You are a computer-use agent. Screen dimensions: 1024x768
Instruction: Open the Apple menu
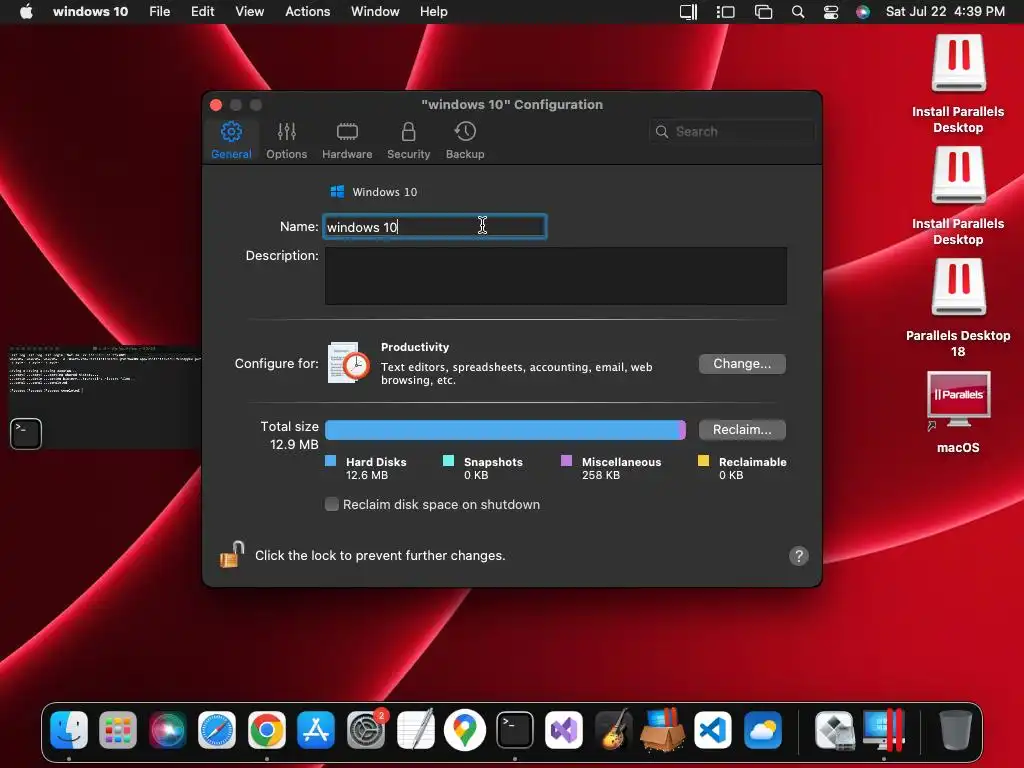click(x=26, y=12)
